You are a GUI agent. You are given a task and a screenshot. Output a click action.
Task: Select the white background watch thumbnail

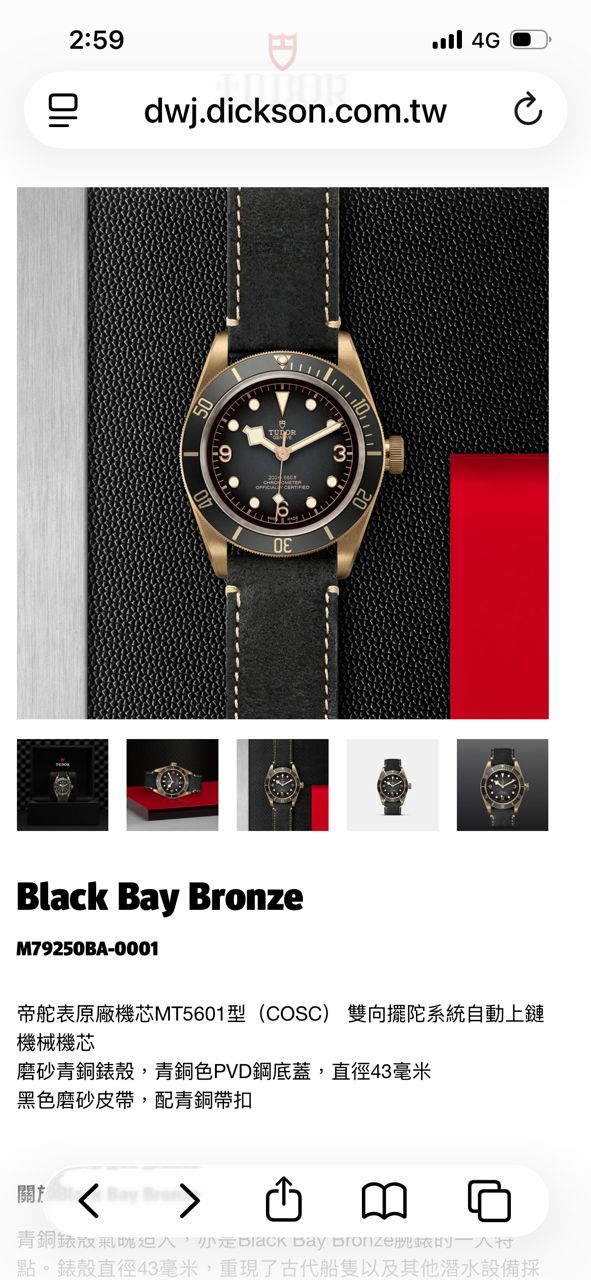392,785
